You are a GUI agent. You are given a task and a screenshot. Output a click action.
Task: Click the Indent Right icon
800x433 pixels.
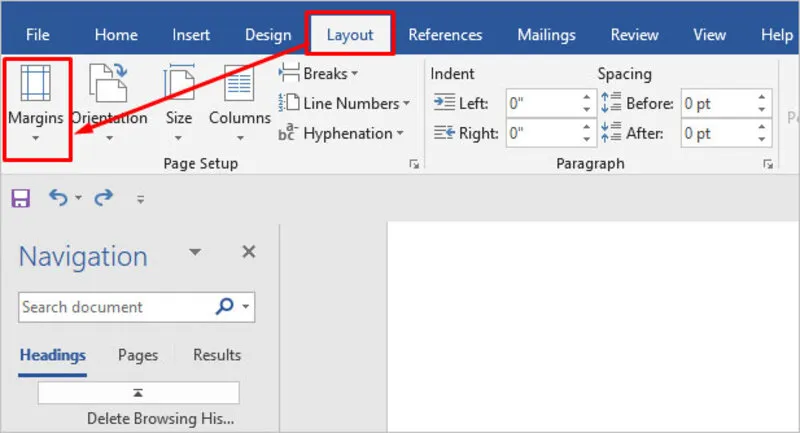coord(444,133)
